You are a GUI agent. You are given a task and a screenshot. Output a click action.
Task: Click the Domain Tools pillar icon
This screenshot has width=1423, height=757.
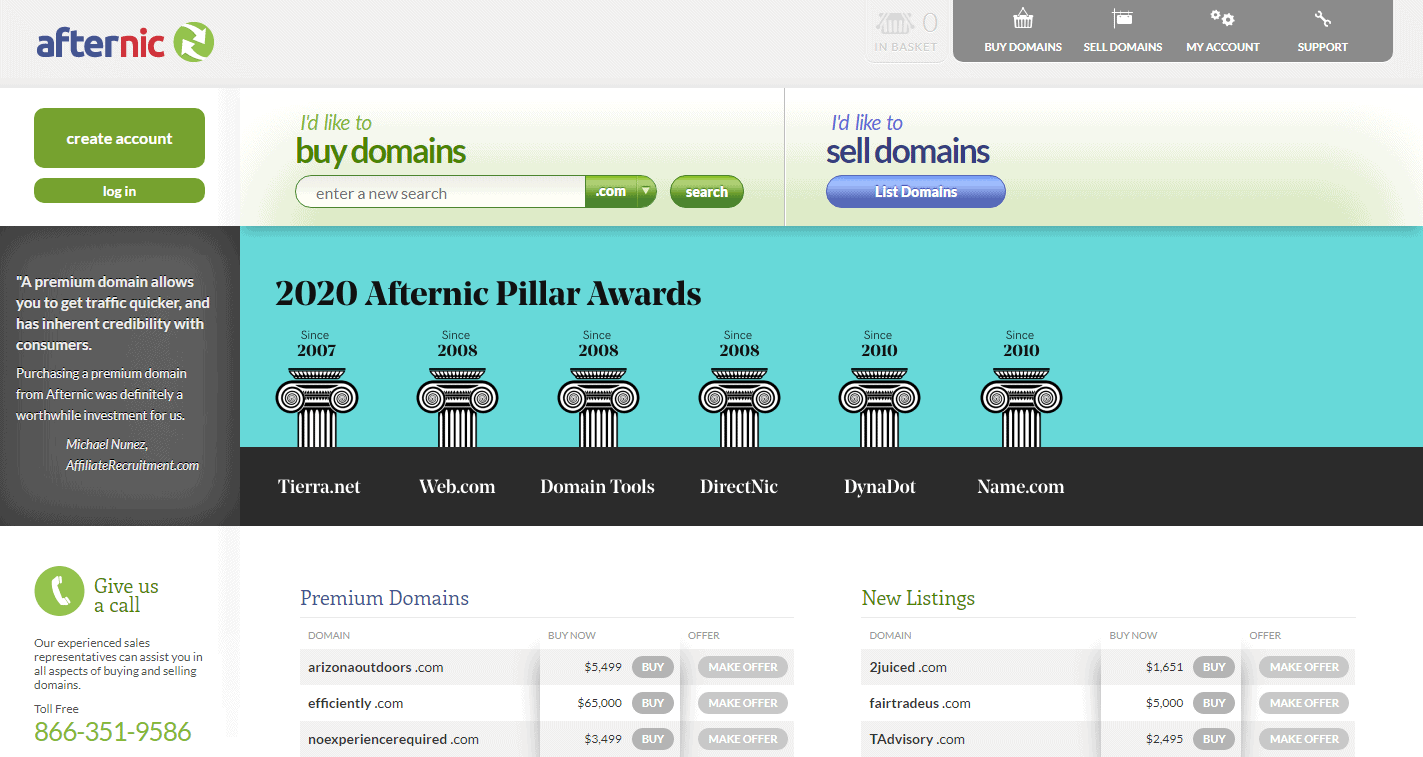click(598, 407)
